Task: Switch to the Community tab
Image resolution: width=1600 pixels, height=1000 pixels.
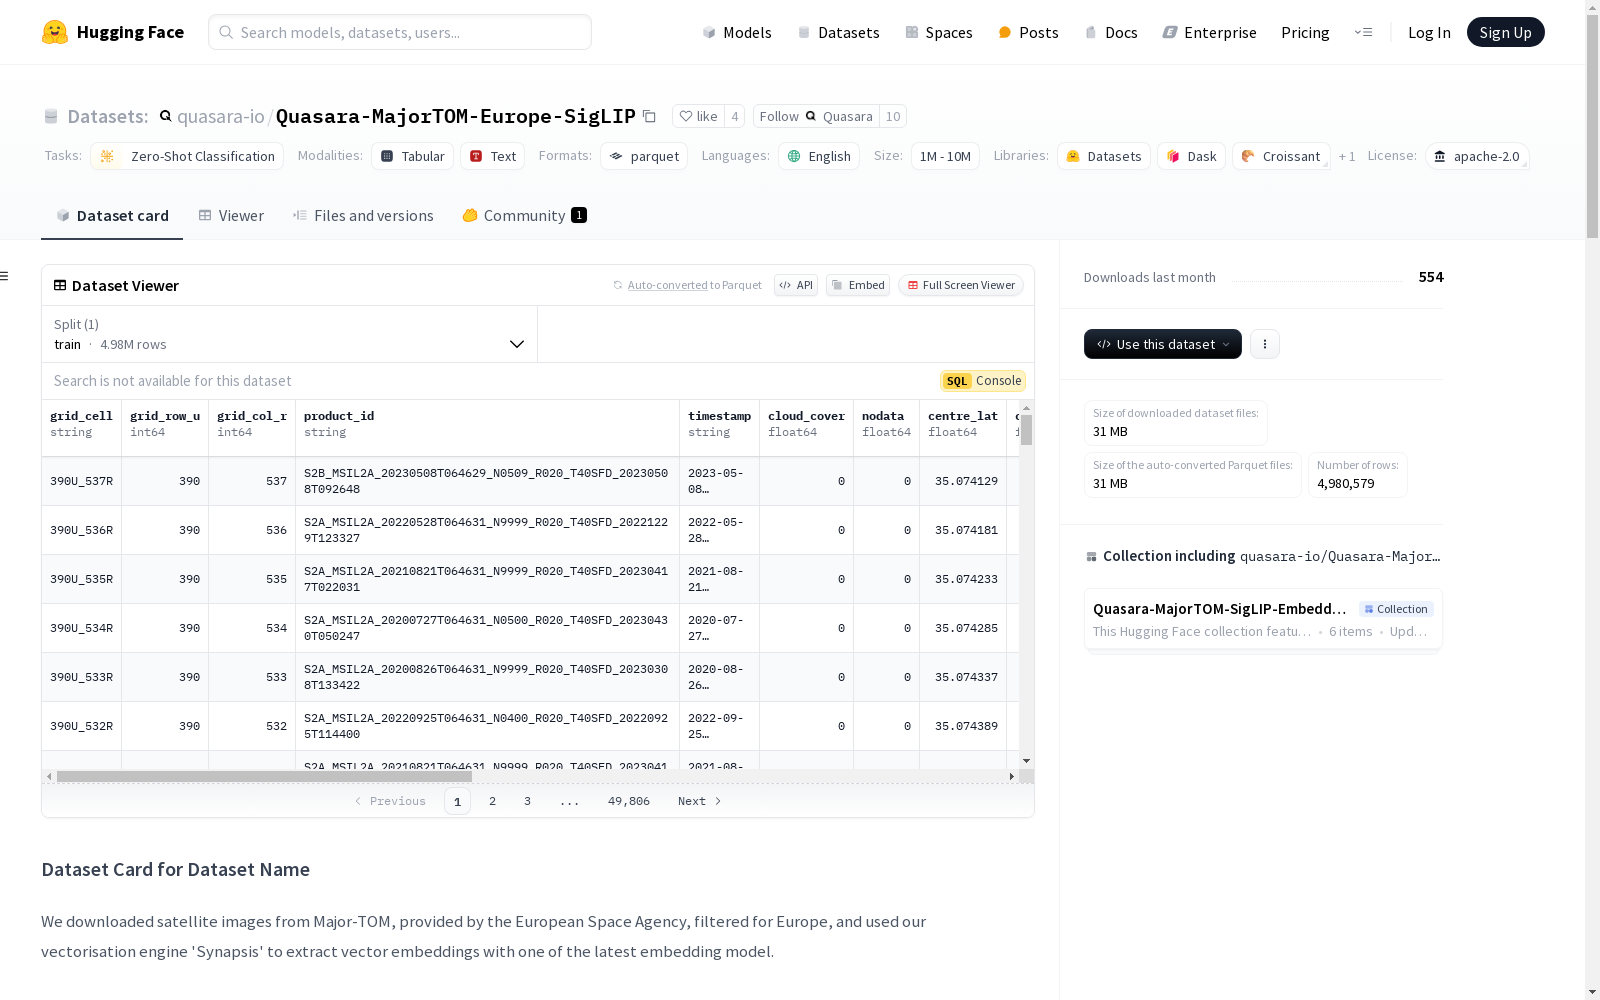Action: coord(525,216)
